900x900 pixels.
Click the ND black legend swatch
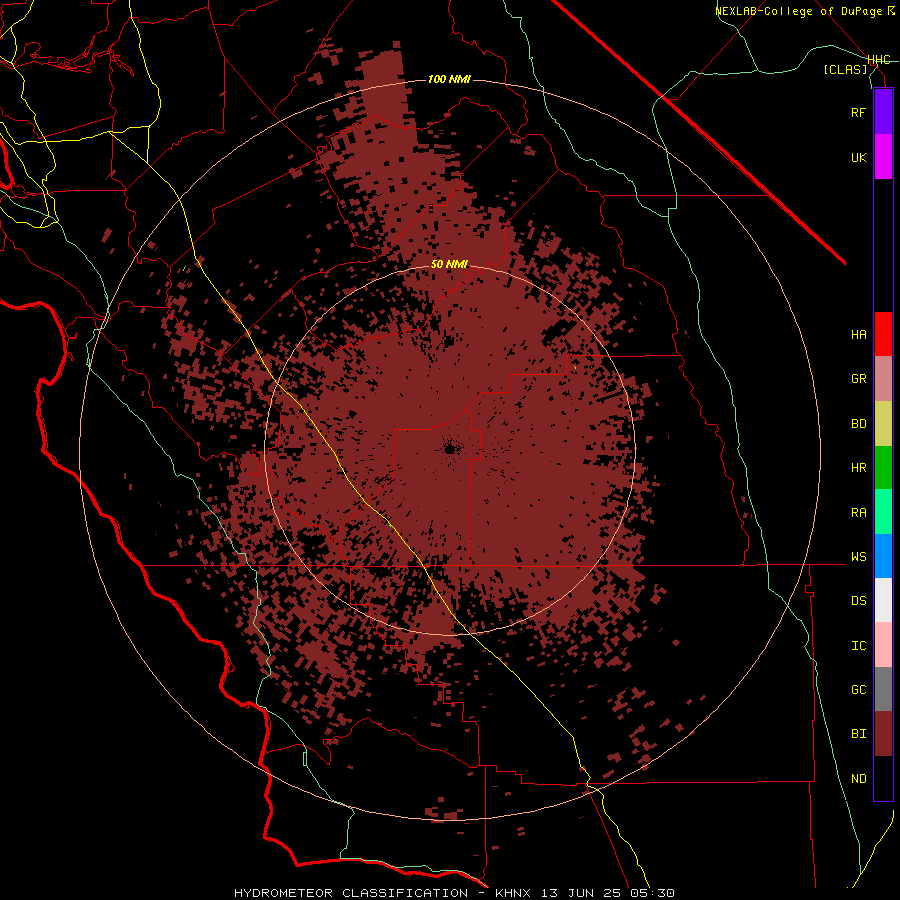click(883, 778)
